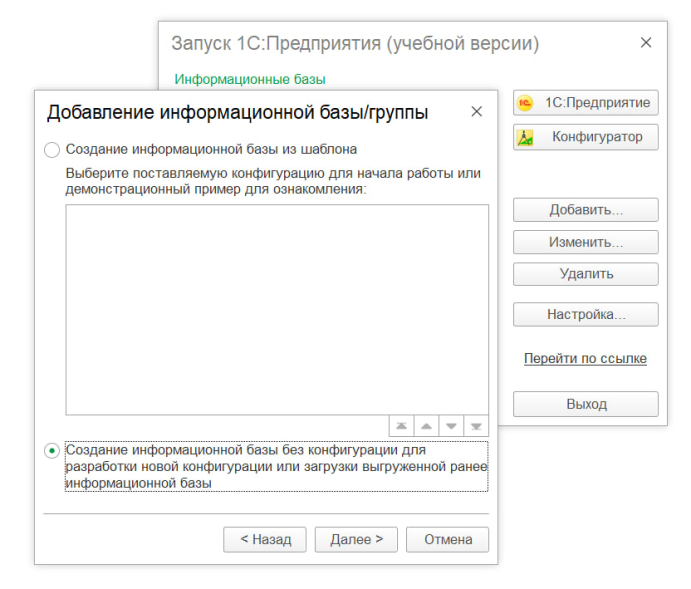This screenshot has height=589, width=691.
Task: Launch '1С:Предприятие' button text
Action: click(598, 103)
